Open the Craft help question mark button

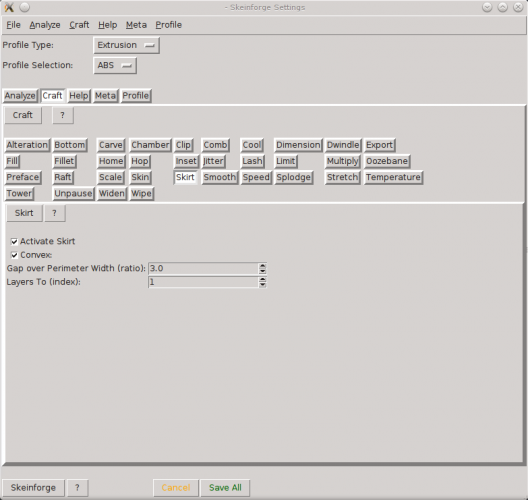coord(63,115)
